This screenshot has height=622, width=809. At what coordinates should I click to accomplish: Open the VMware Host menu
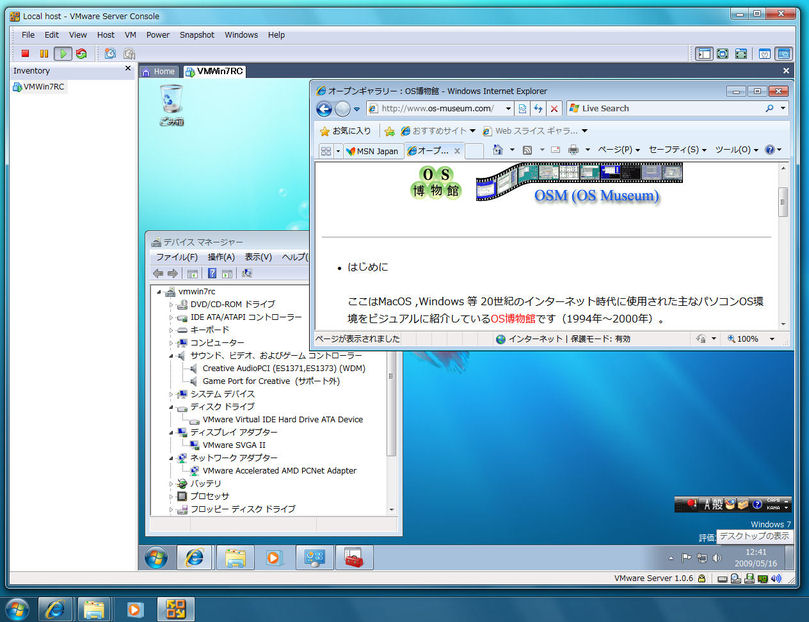[106, 35]
